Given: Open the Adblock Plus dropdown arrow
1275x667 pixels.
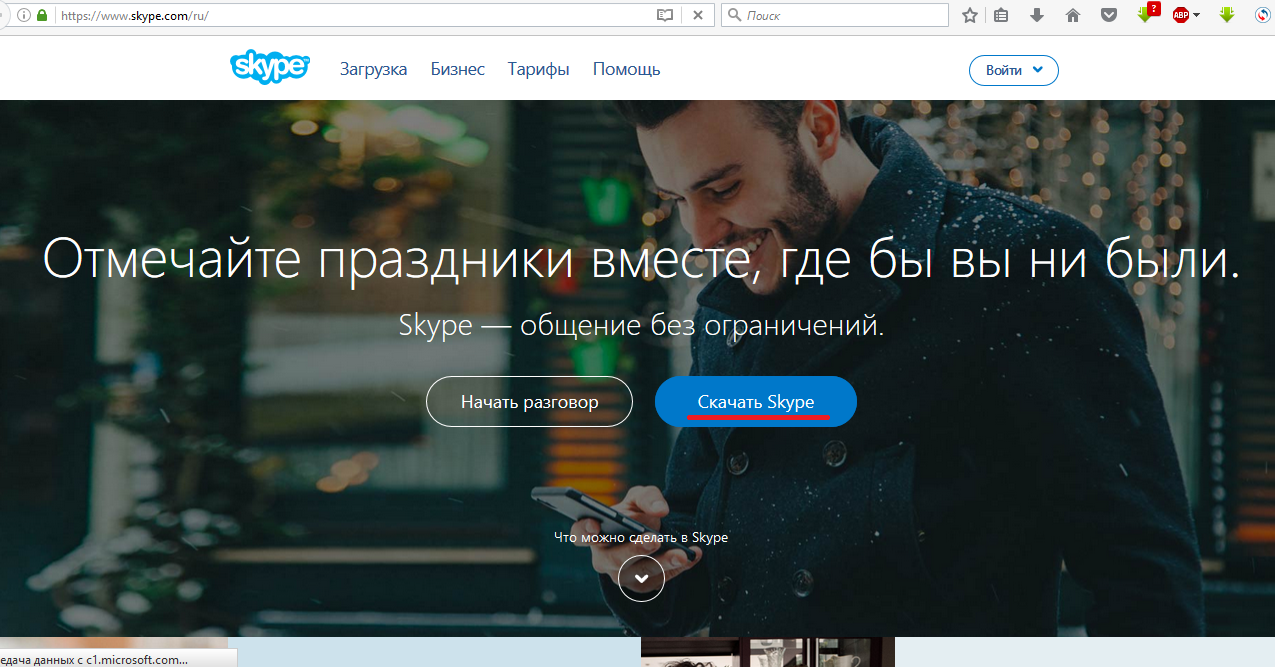Looking at the screenshot, I should point(1196,15).
